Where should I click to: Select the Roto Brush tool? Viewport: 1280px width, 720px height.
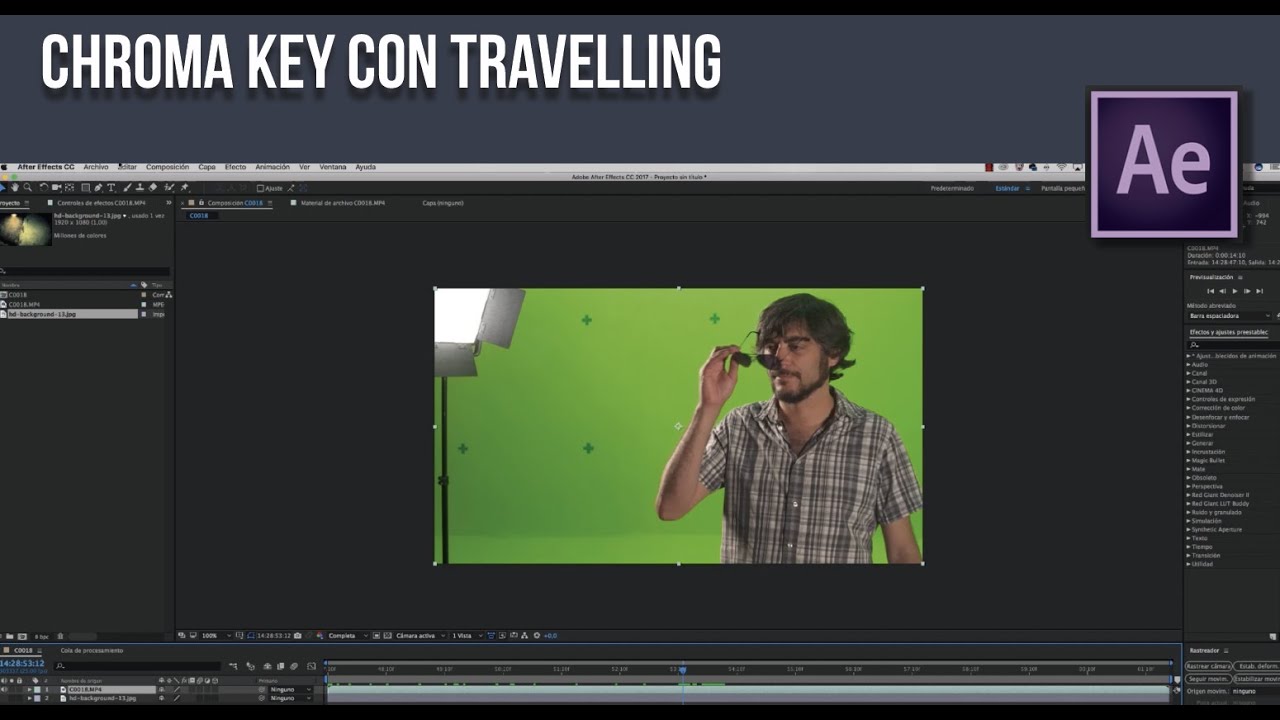(169, 187)
